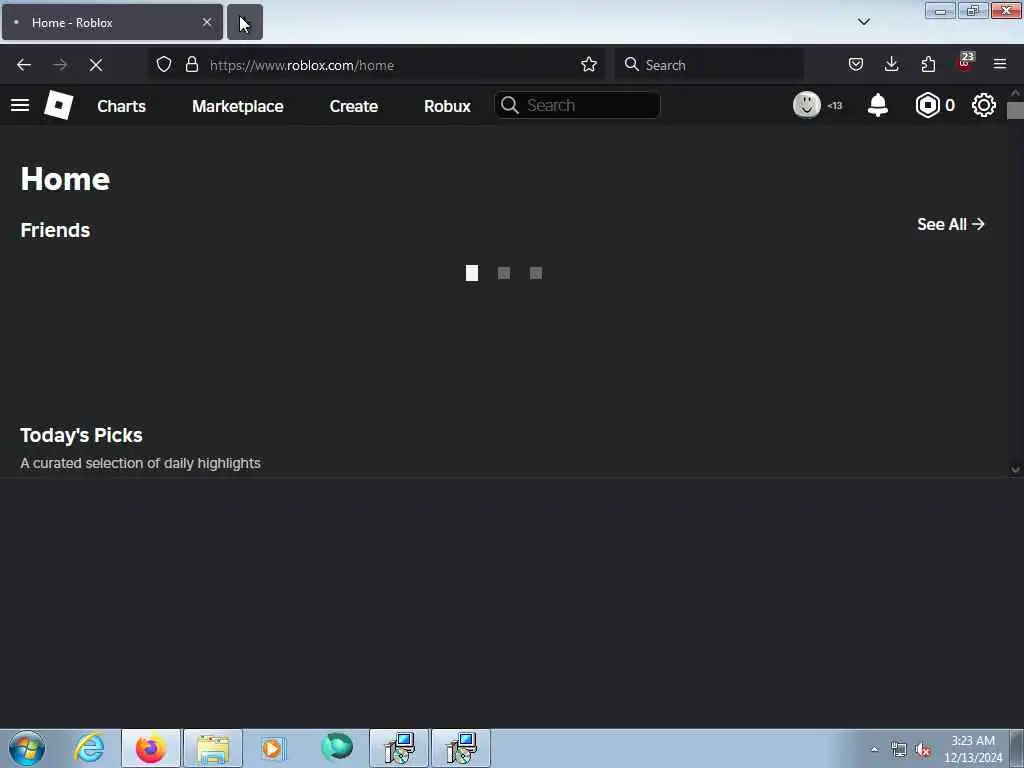Click the page scrollbar down arrow

pos(1015,470)
